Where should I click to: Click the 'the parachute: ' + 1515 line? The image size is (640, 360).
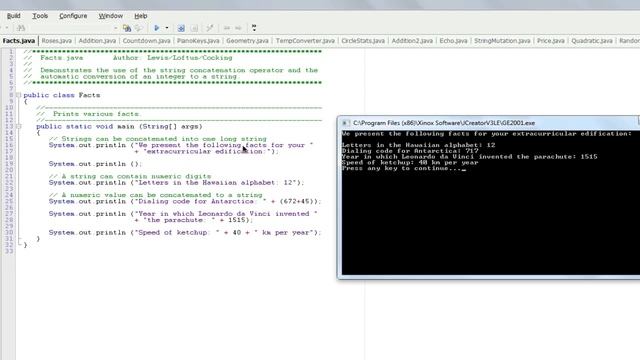pyautogui.click(x=193, y=220)
